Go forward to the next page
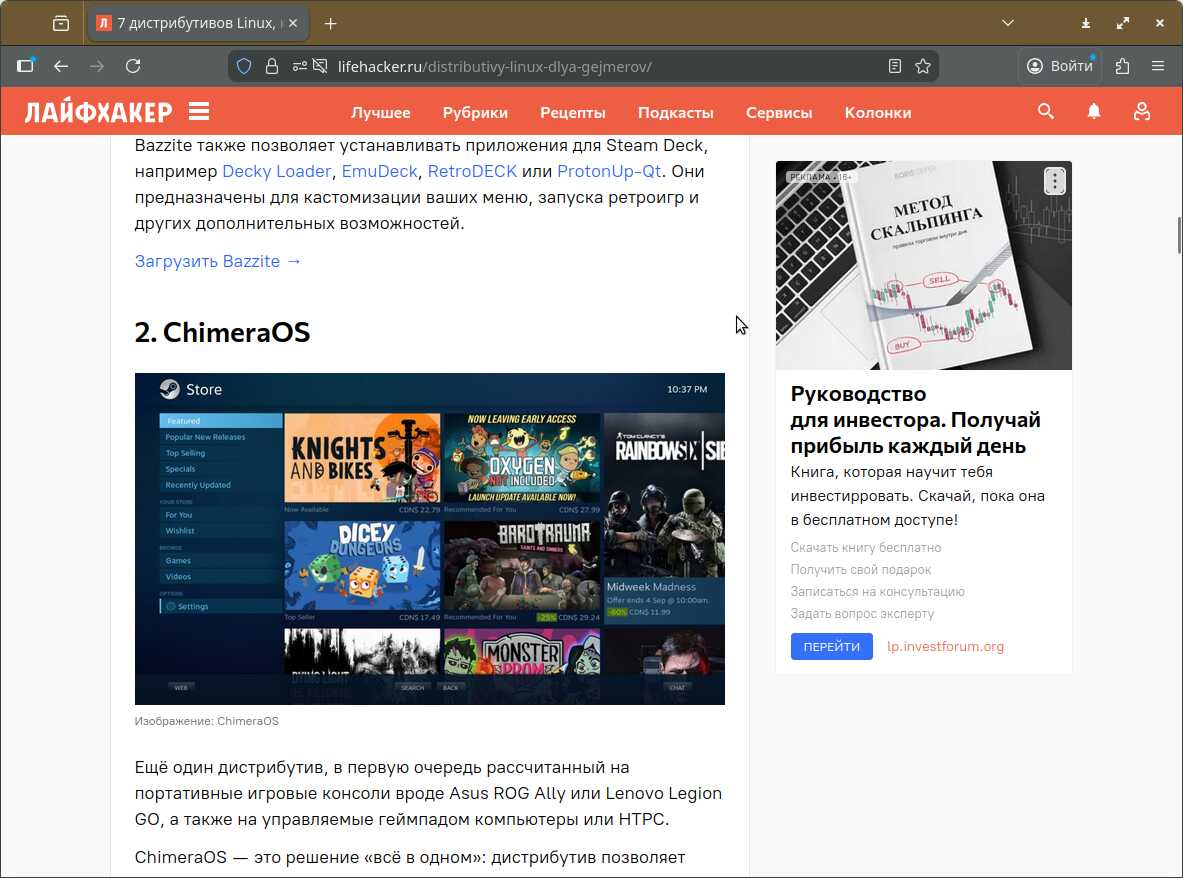 (97, 66)
